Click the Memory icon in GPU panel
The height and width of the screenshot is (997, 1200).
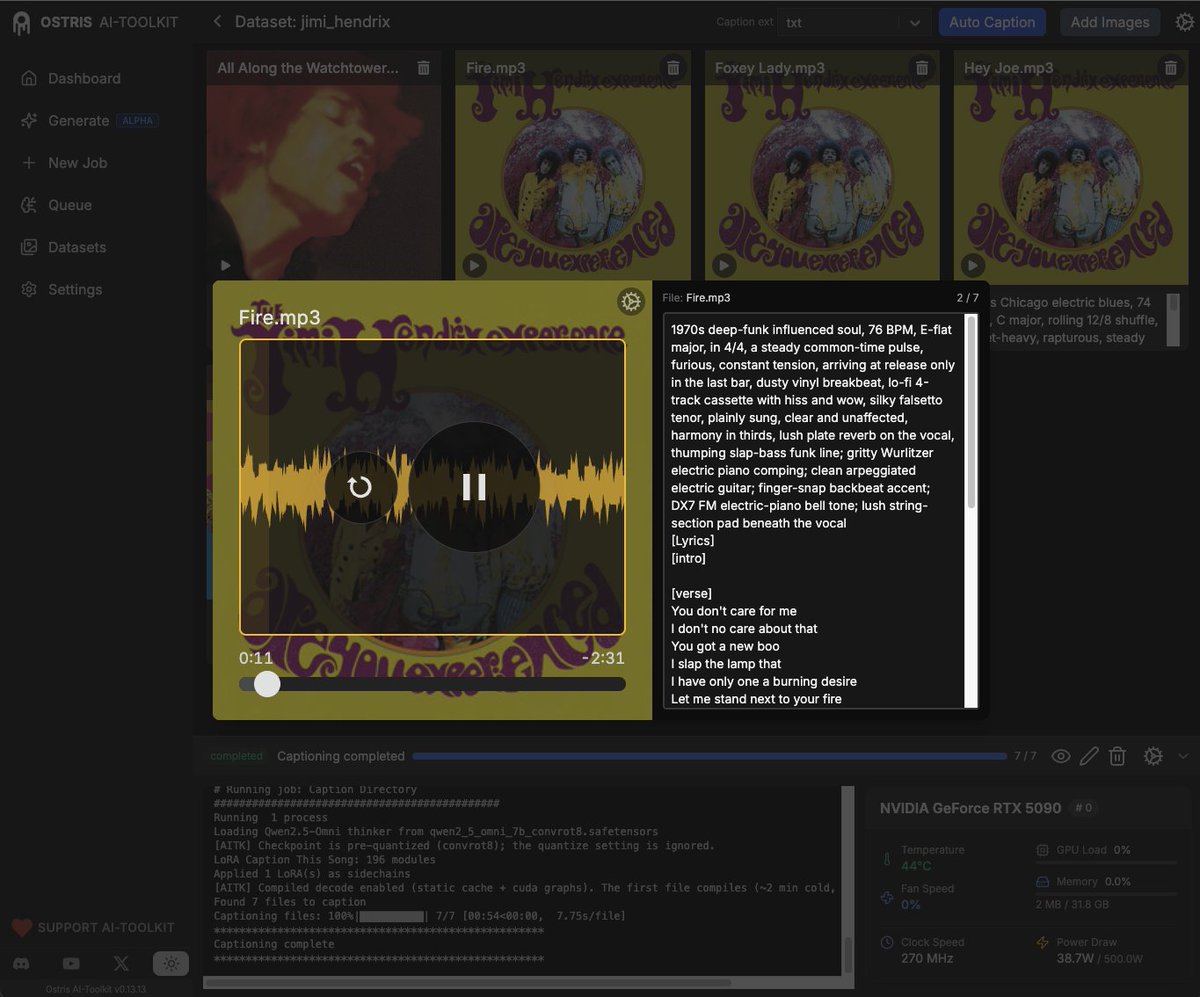[x=1042, y=882]
